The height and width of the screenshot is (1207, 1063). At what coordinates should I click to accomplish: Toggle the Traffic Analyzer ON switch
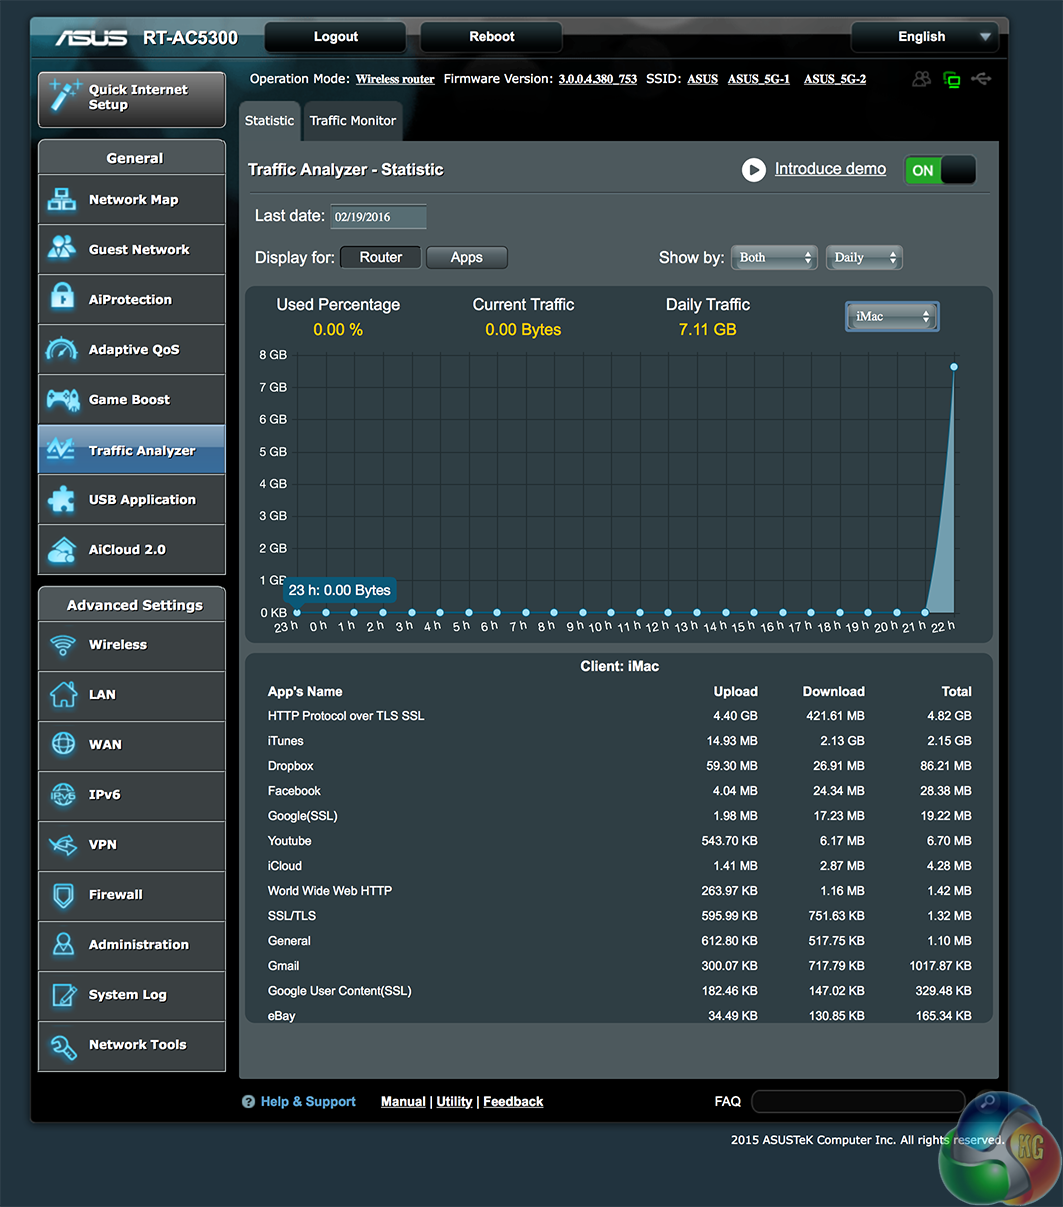[940, 170]
